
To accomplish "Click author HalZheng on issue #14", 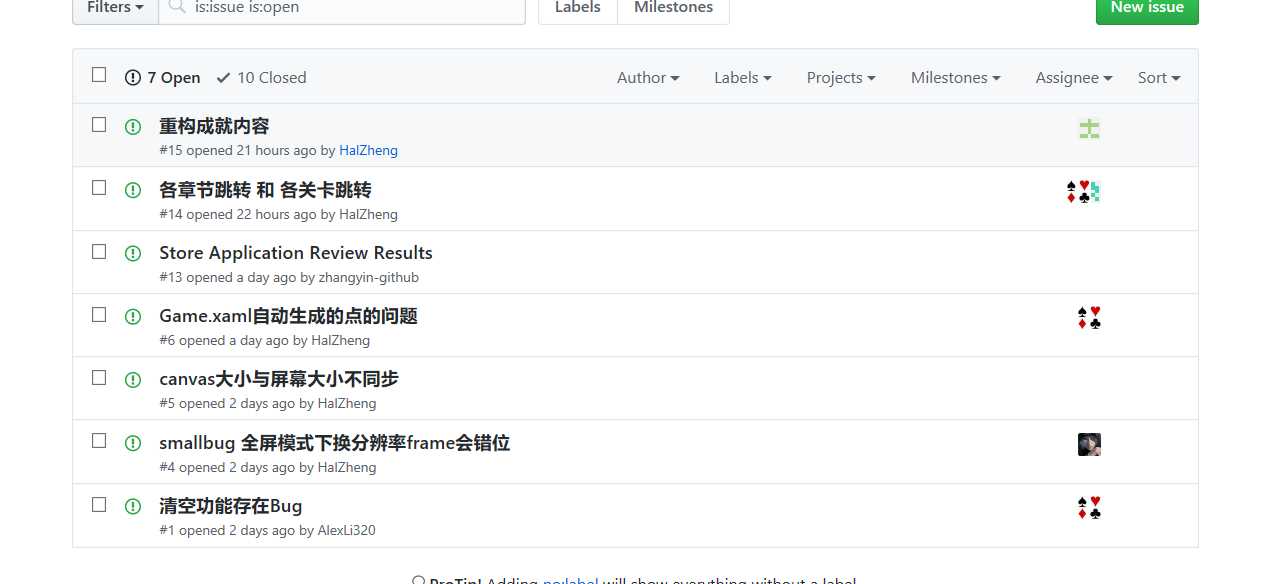I will coord(368,214).
